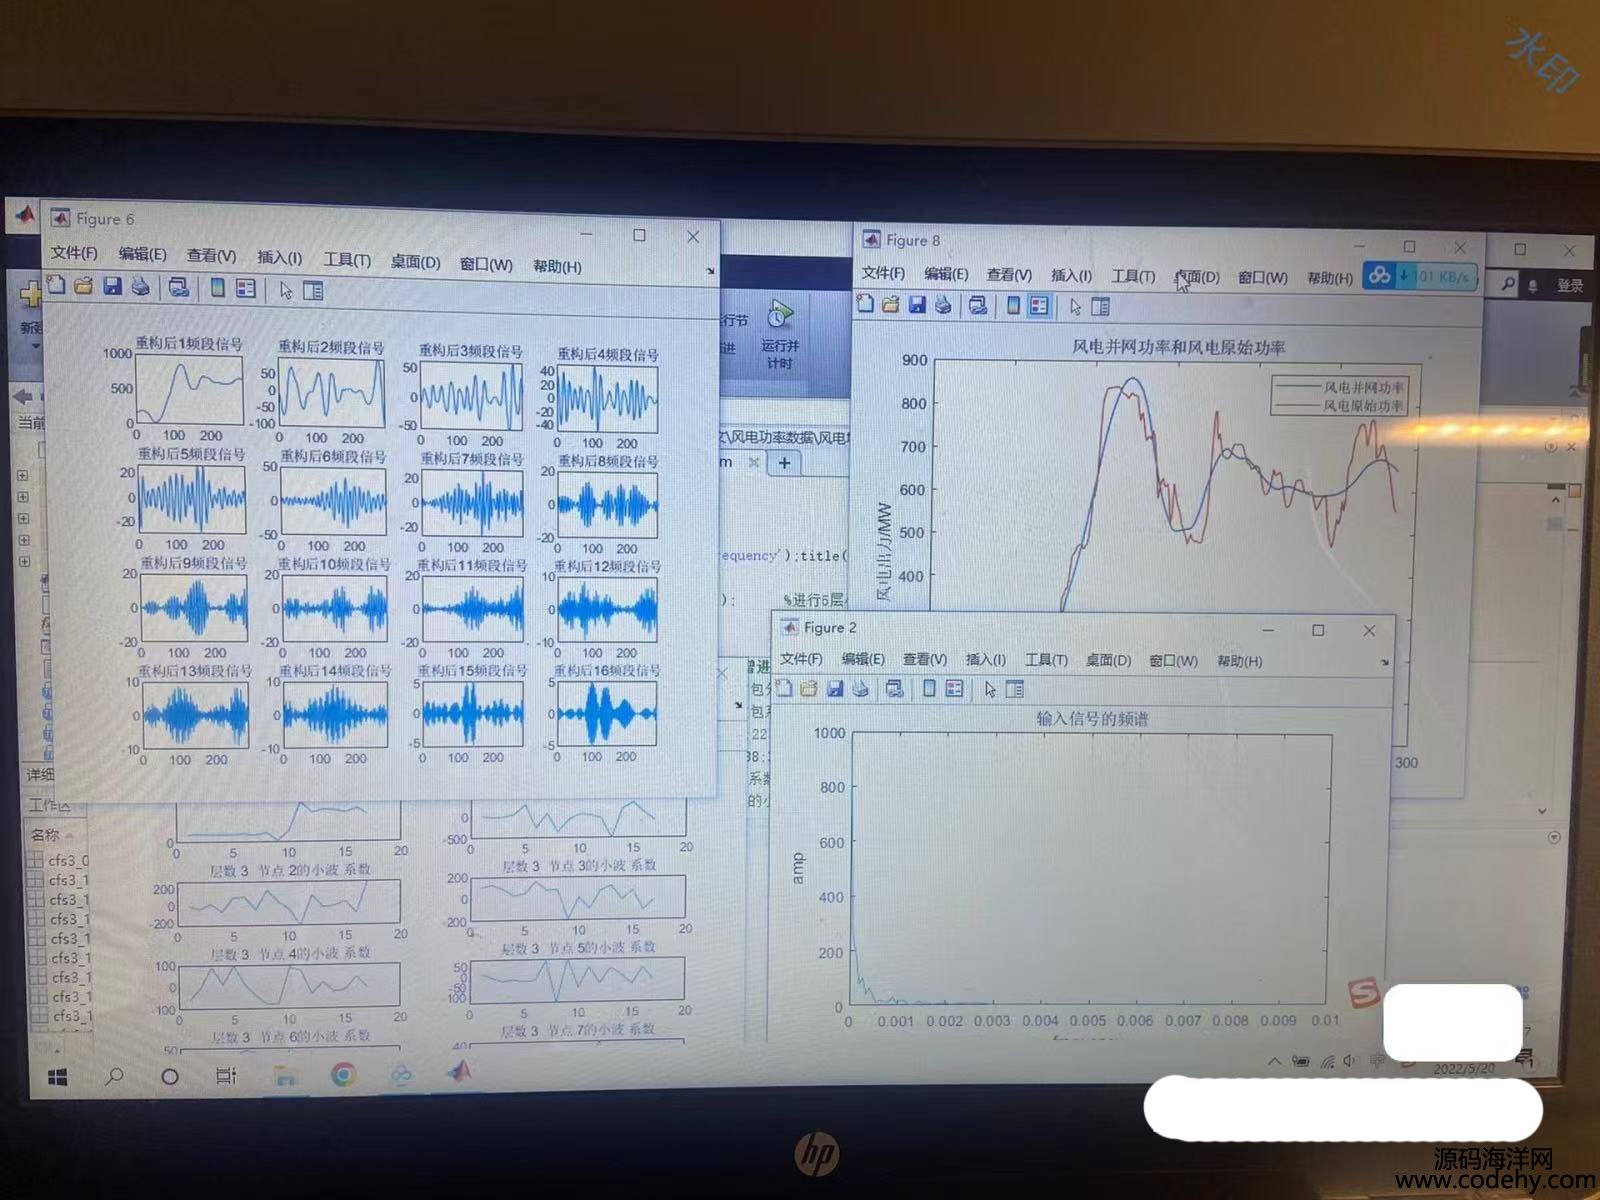Open Property Inspector in Figure 2 toolbar
This screenshot has width=1600, height=1200.
[1015, 689]
